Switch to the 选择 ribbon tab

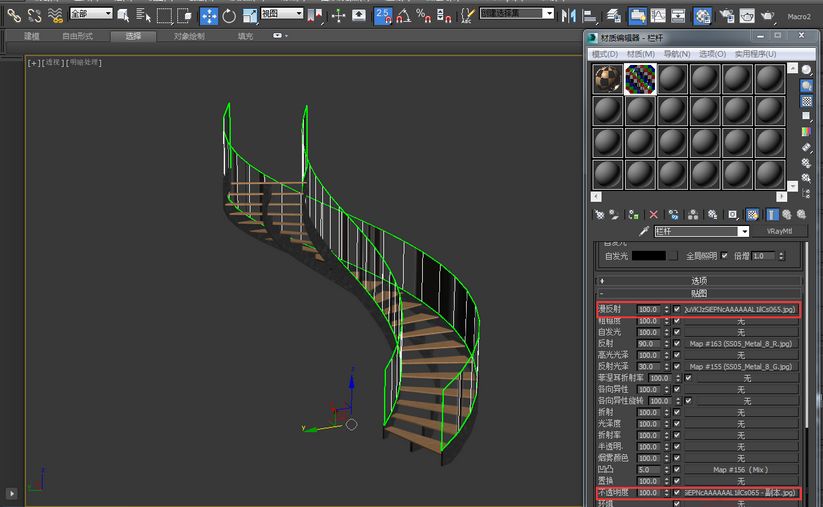point(133,36)
